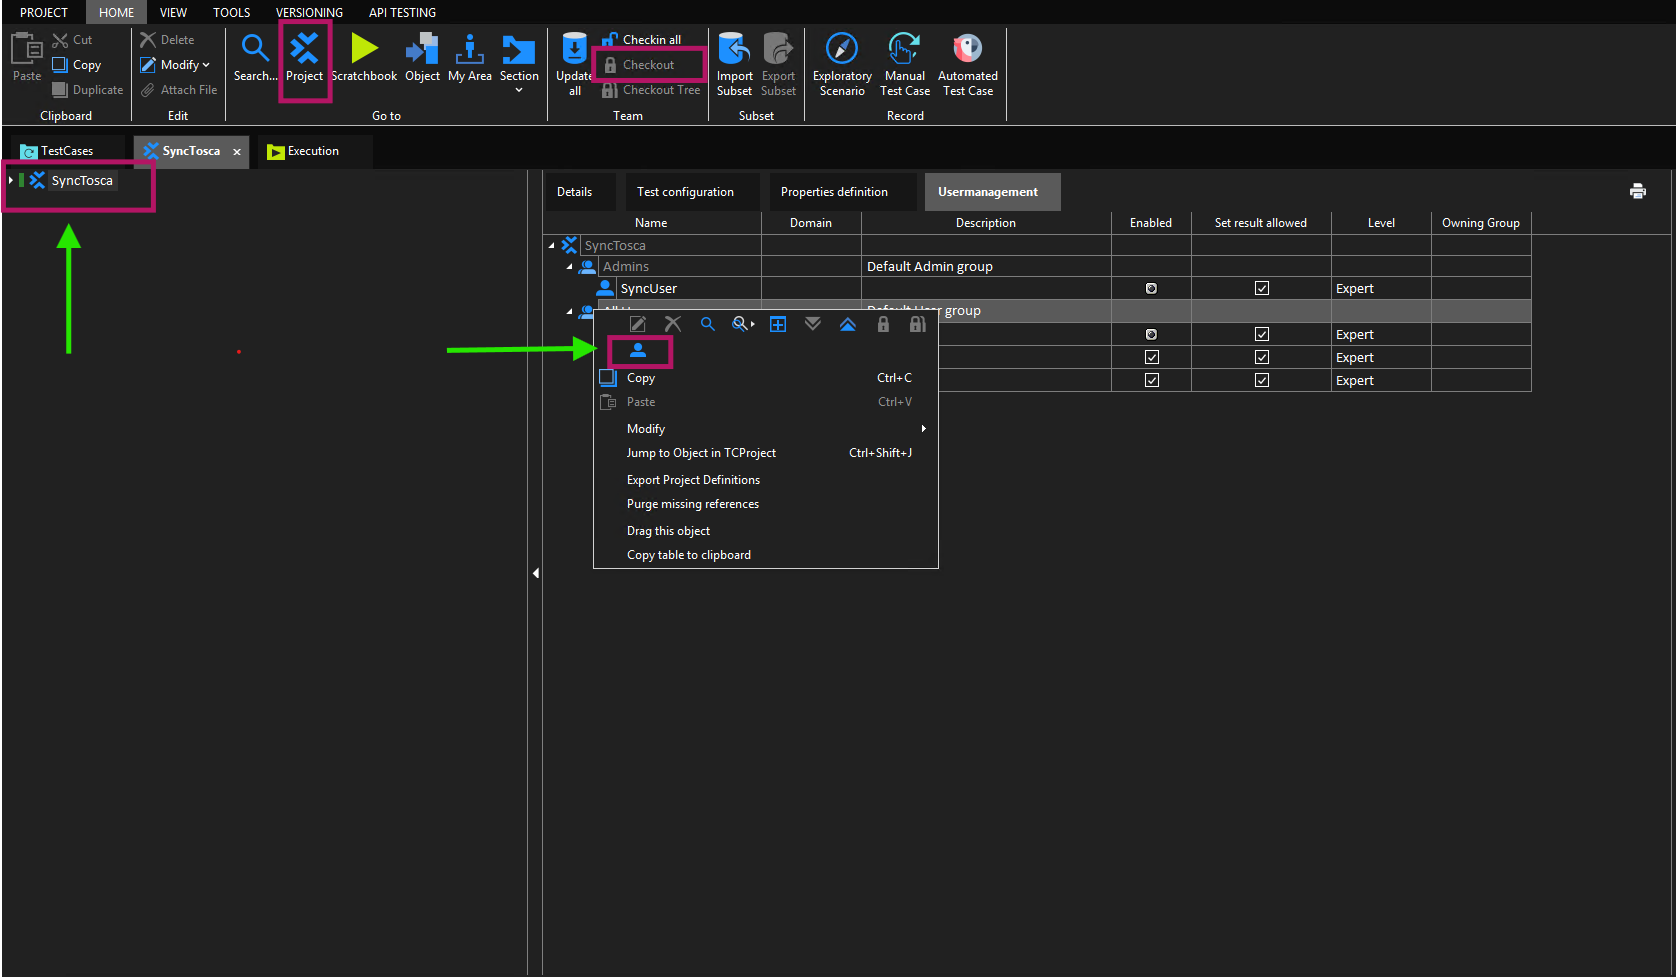Open the Scratchbook from the ribbon
This screenshot has width=1676, height=977.
click(364, 58)
